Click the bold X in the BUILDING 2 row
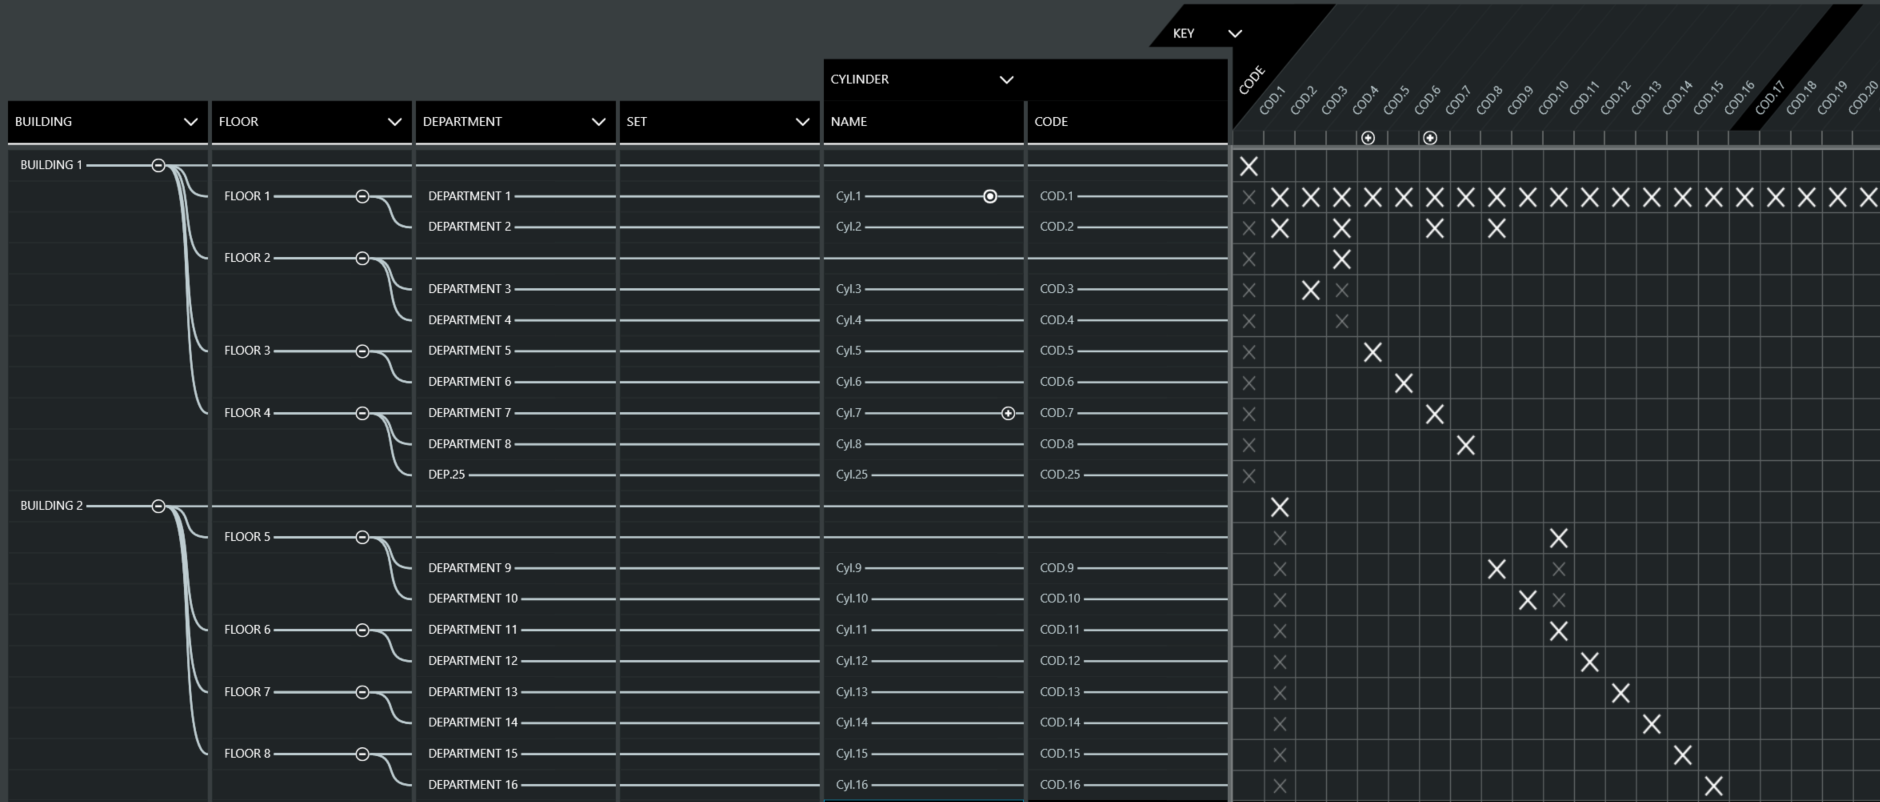Screen dimensions: 1880x802 [x=1280, y=507]
